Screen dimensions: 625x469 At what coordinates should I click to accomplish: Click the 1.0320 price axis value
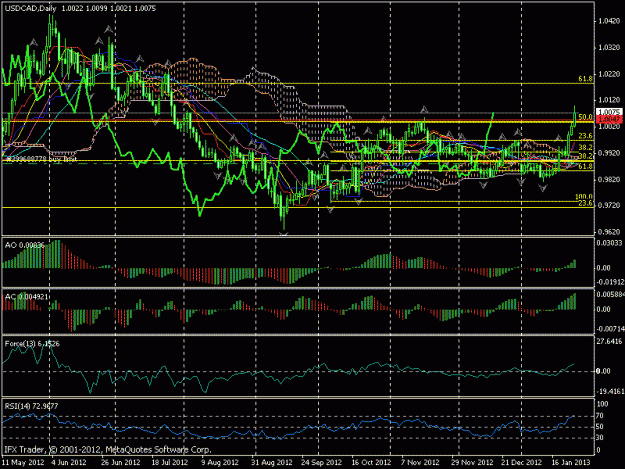[609, 47]
